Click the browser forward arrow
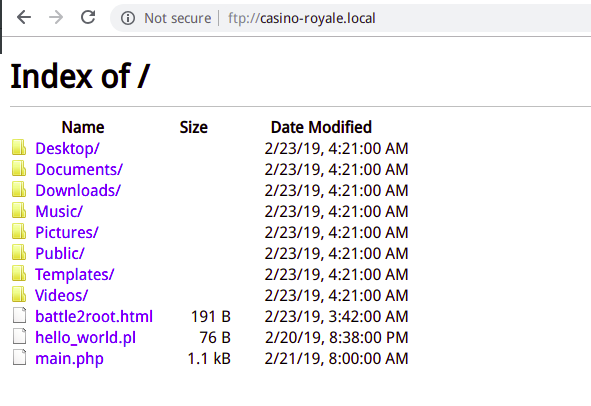 point(56,17)
